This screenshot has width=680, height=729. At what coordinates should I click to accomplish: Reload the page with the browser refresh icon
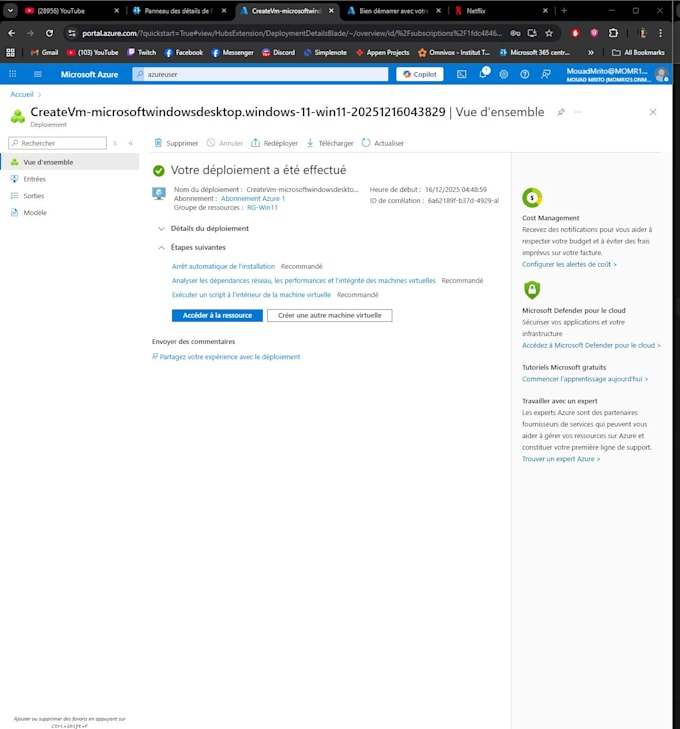click(x=49, y=33)
